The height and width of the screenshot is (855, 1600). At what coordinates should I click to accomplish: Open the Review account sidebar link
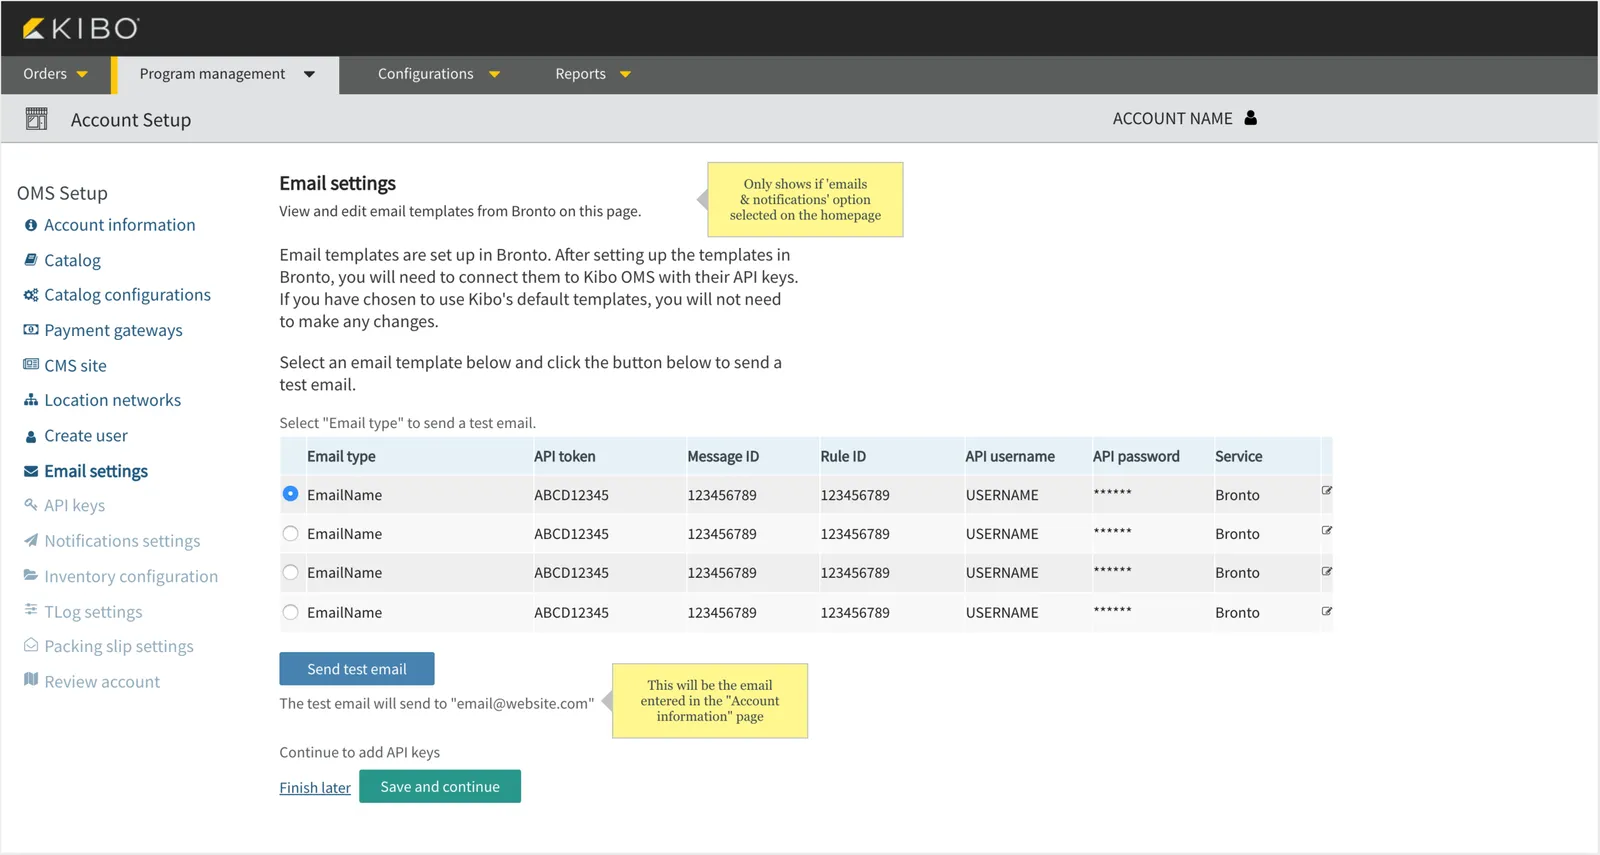[x=102, y=681]
